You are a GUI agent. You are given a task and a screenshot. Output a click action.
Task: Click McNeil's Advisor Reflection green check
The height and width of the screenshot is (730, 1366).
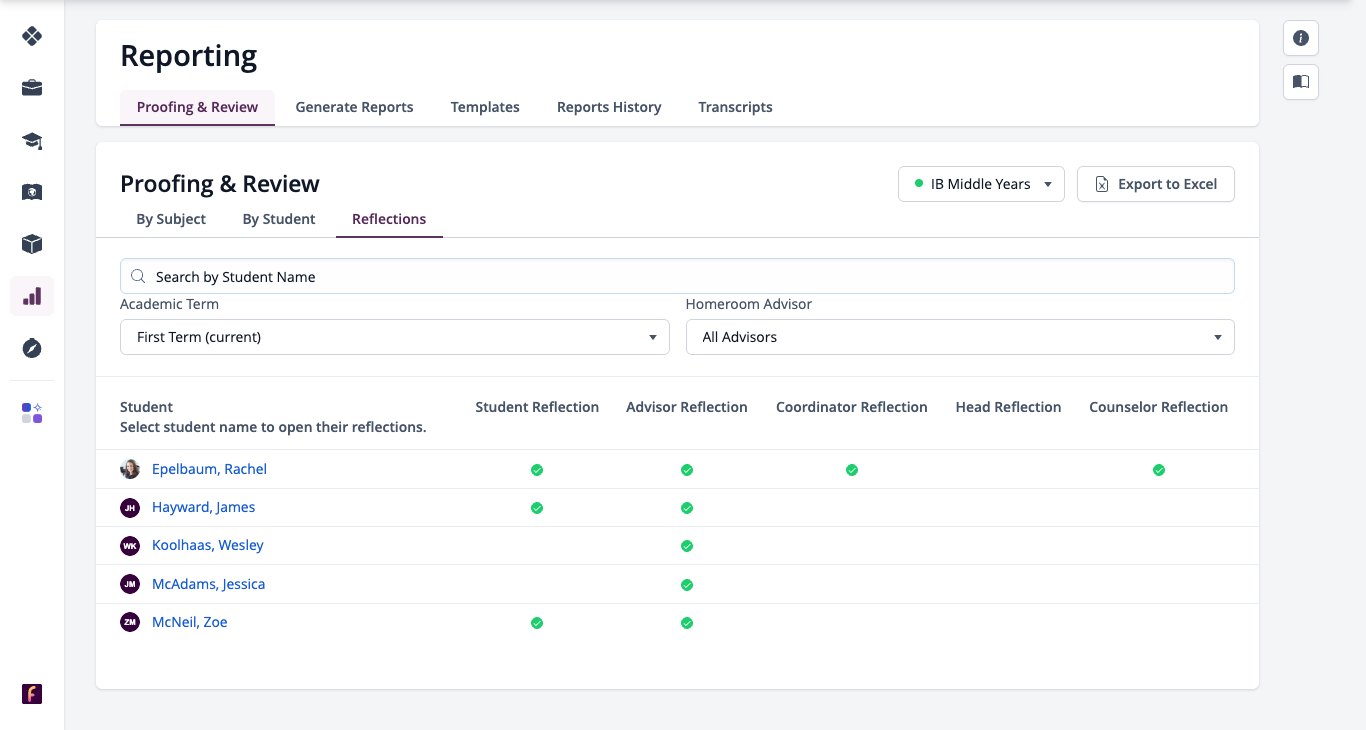pos(687,623)
